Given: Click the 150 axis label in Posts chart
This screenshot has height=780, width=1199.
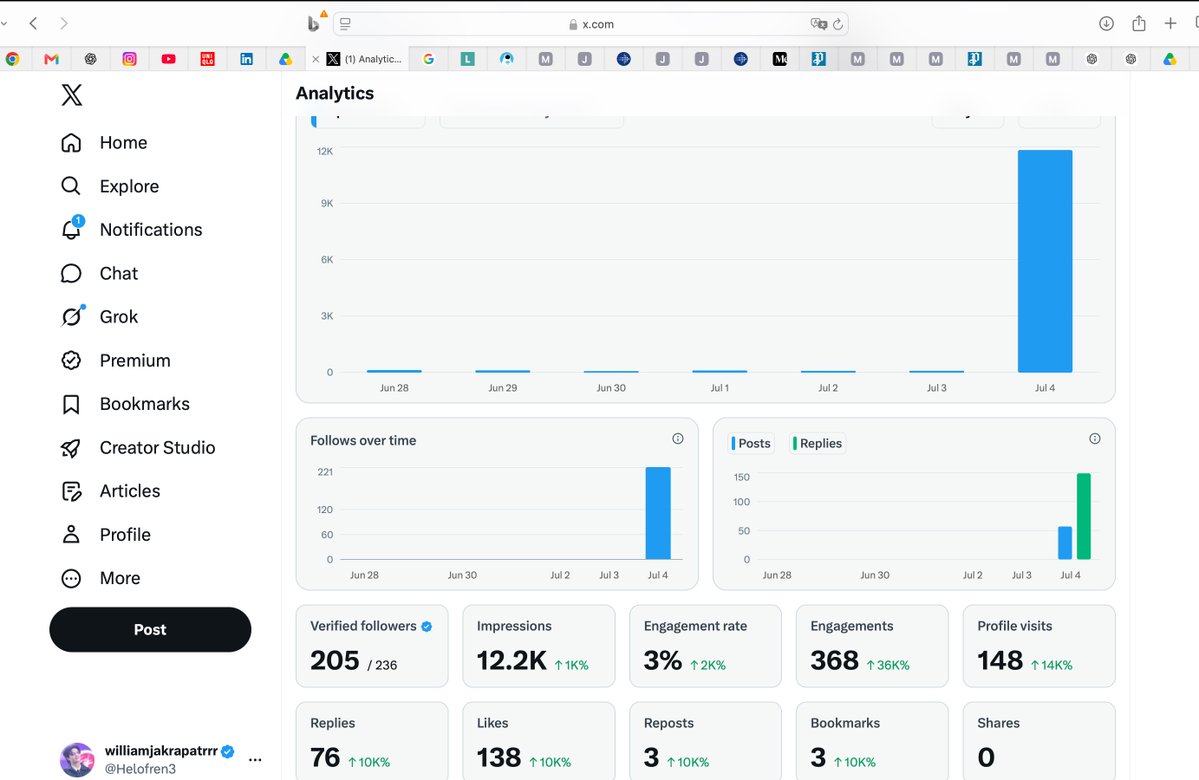Looking at the screenshot, I should (x=742, y=477).
